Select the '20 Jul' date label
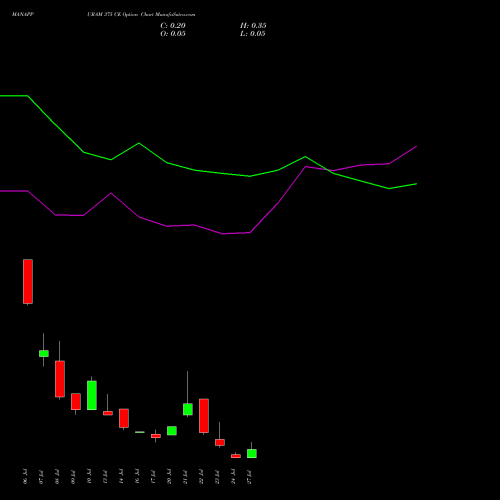This screenshot has width=500, height=500. coord(169,476)
